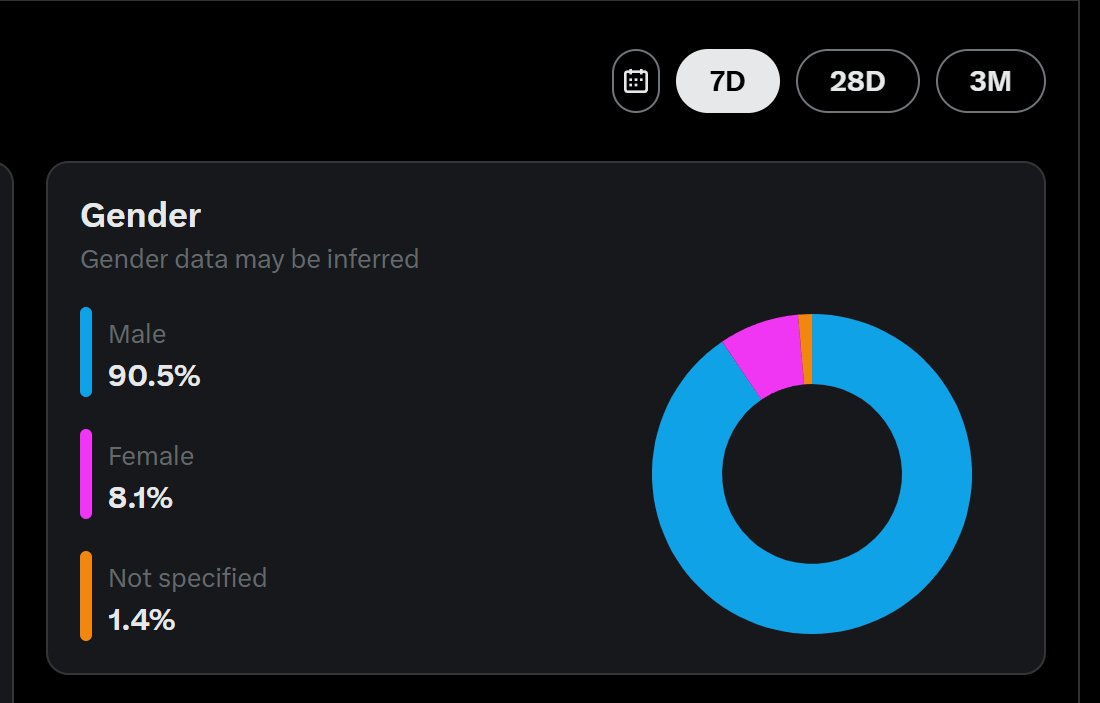Viewport: 1100px width, 703px height.
Task: Click the Male legend label
Action: (137, 334)
